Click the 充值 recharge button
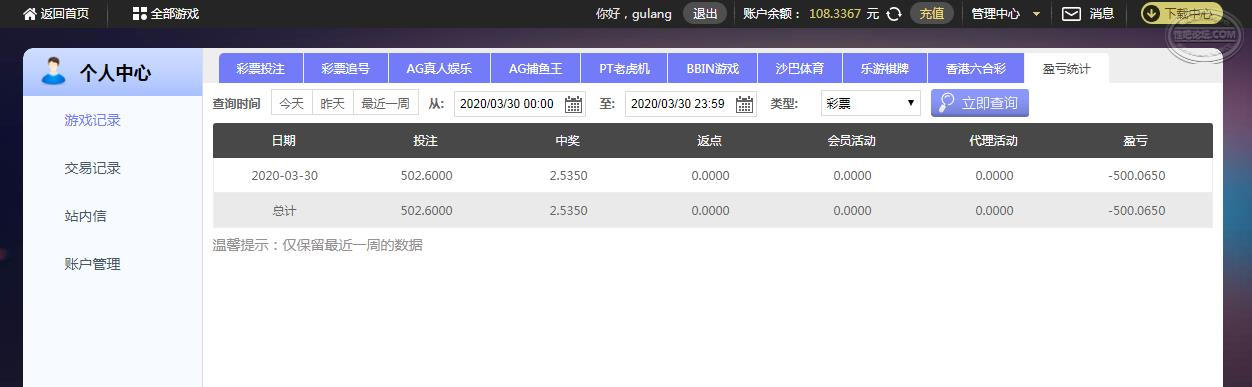Screen dimensions: 1252x387 coord(931,14)
